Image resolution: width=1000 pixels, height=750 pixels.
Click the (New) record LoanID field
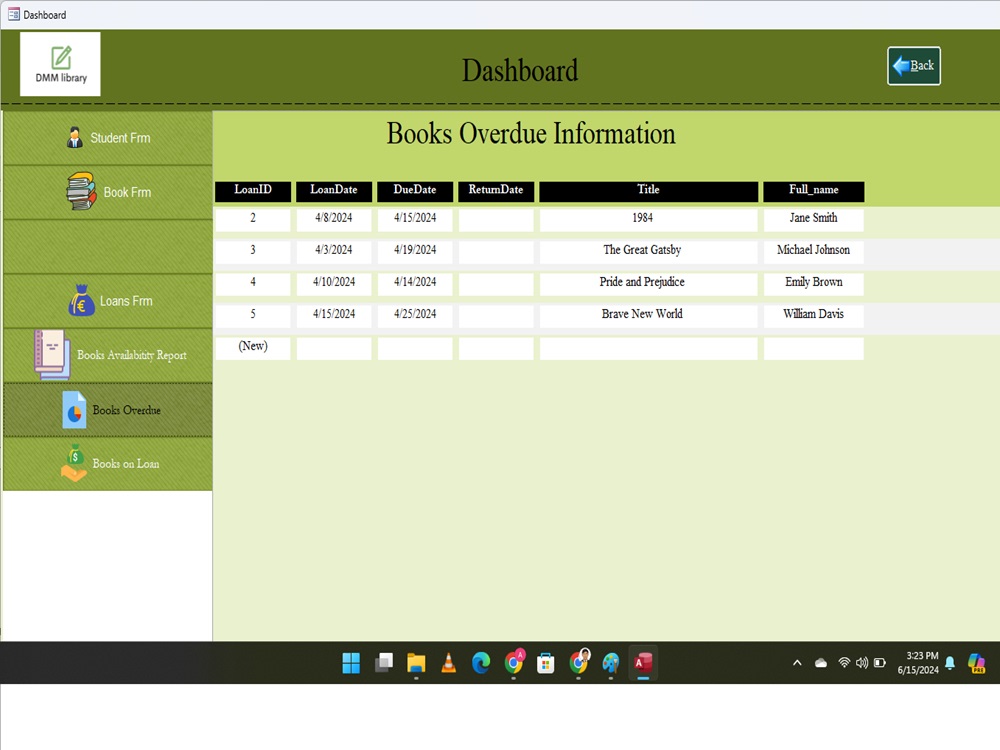tap(253, 348)
